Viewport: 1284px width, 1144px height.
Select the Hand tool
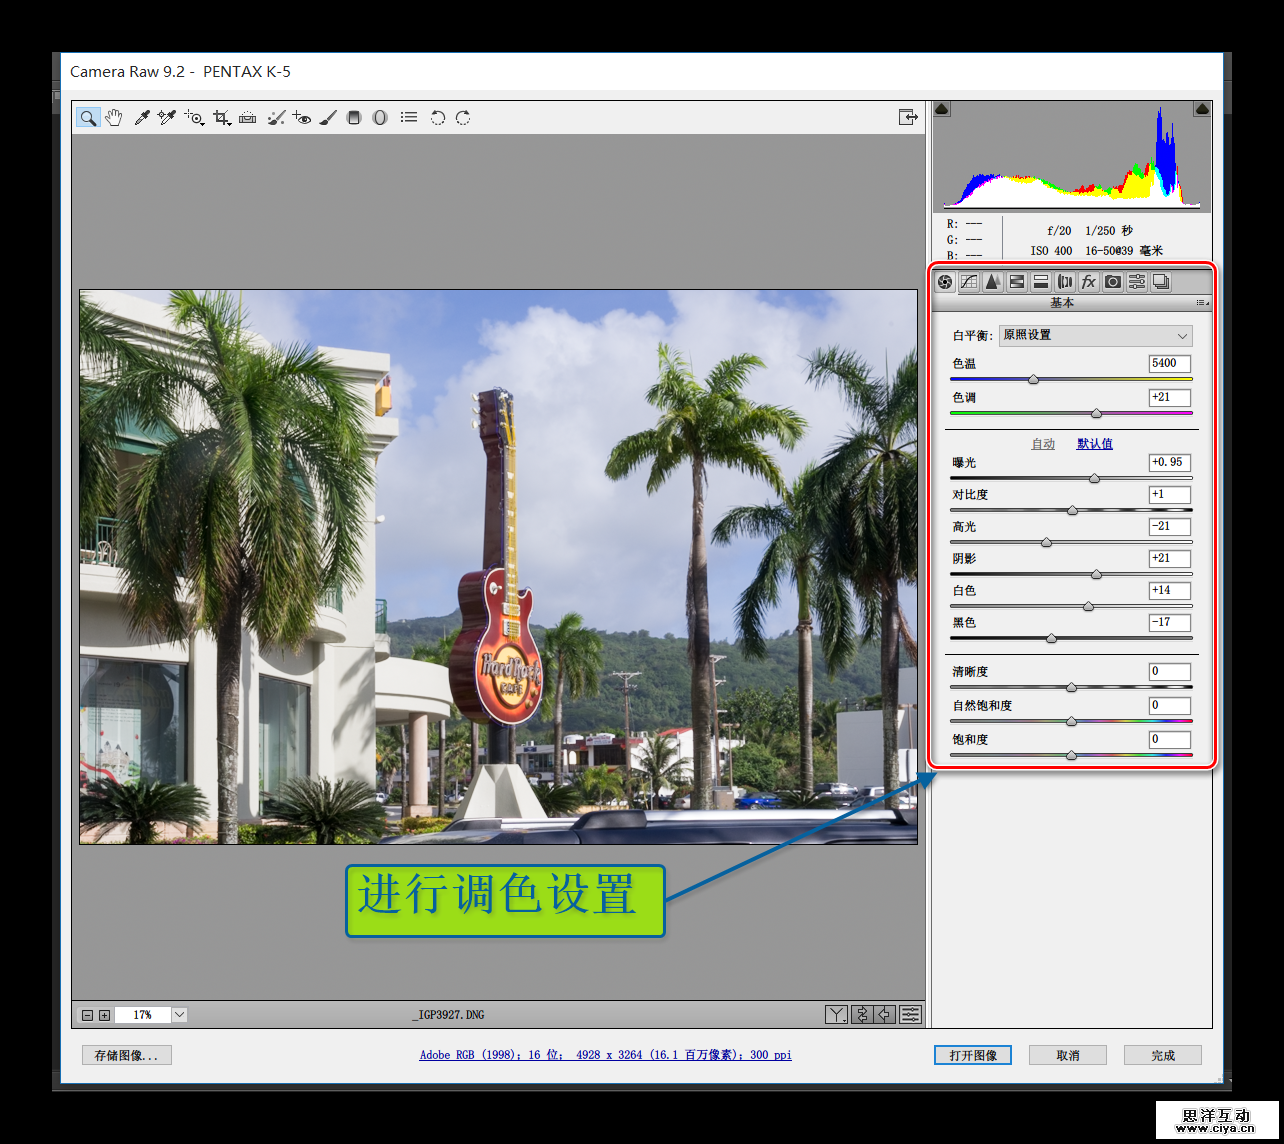114,118
